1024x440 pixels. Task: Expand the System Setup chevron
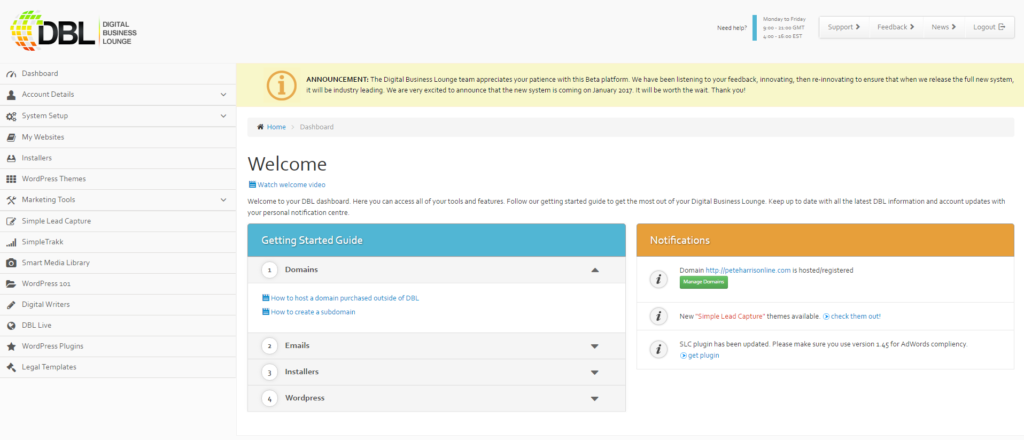[223, 116]
